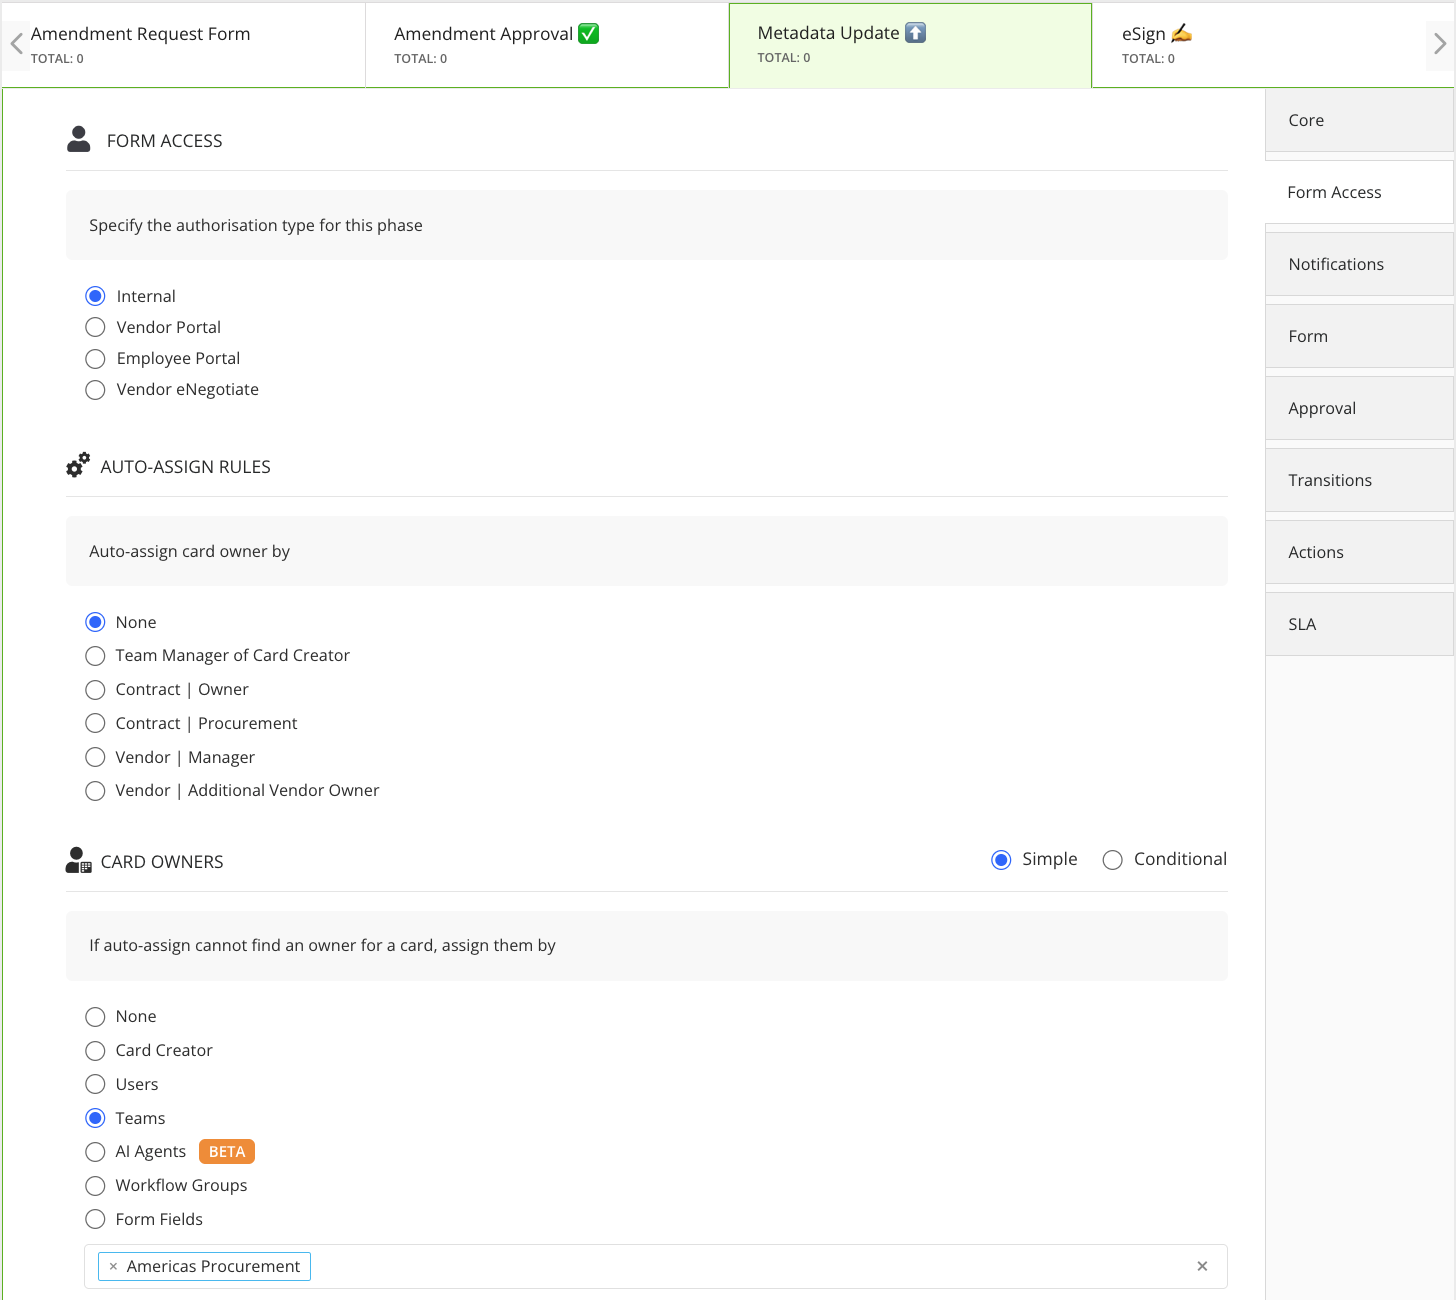Remove the Americas Procurement team tag

(x=113, y=1266)
